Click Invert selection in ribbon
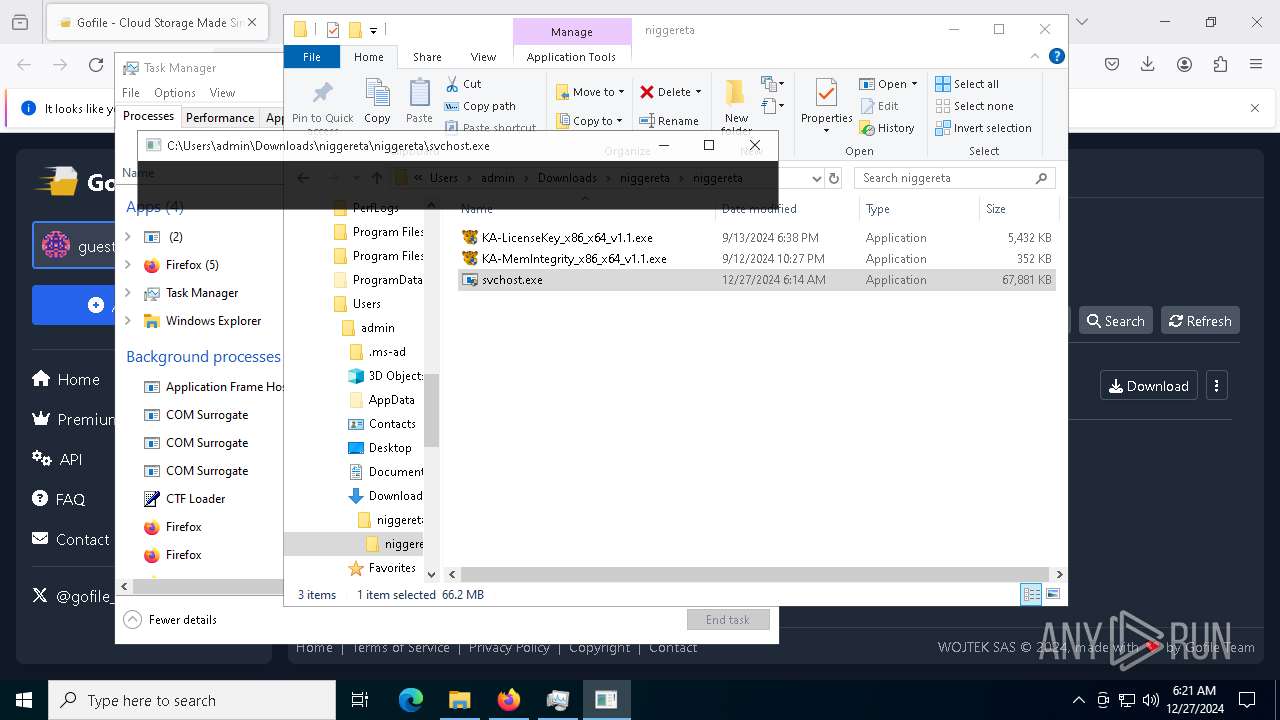 (983, 128)
